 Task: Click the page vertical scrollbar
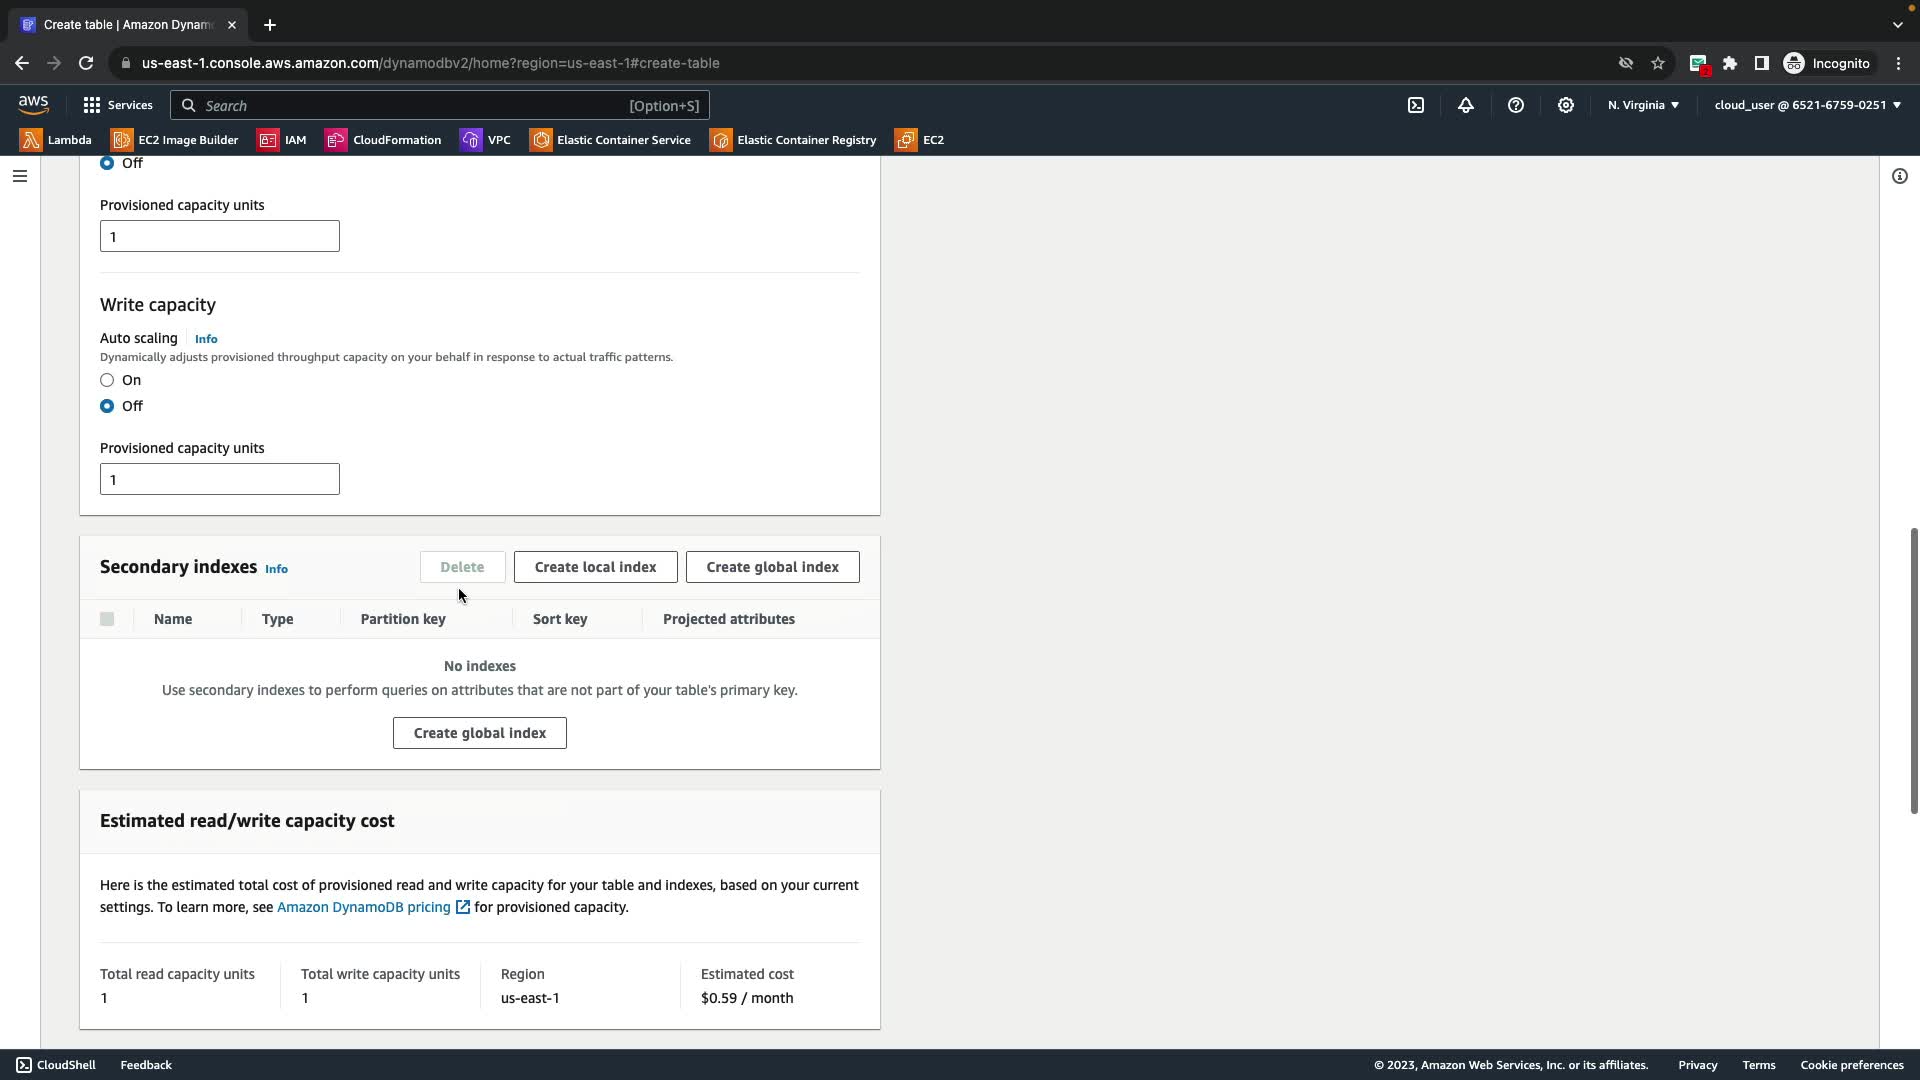tap(1913, 670)
